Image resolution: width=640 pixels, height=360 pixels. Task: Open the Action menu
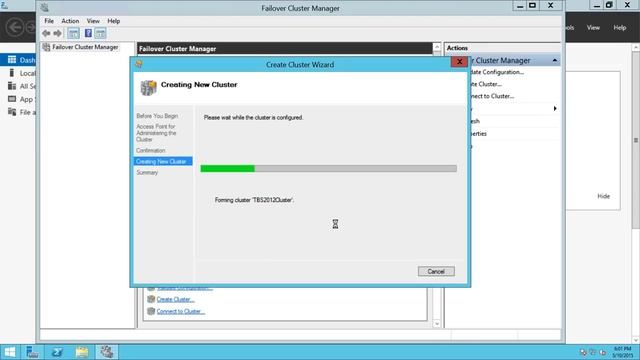pyautogui.click(x=70, y=21)
